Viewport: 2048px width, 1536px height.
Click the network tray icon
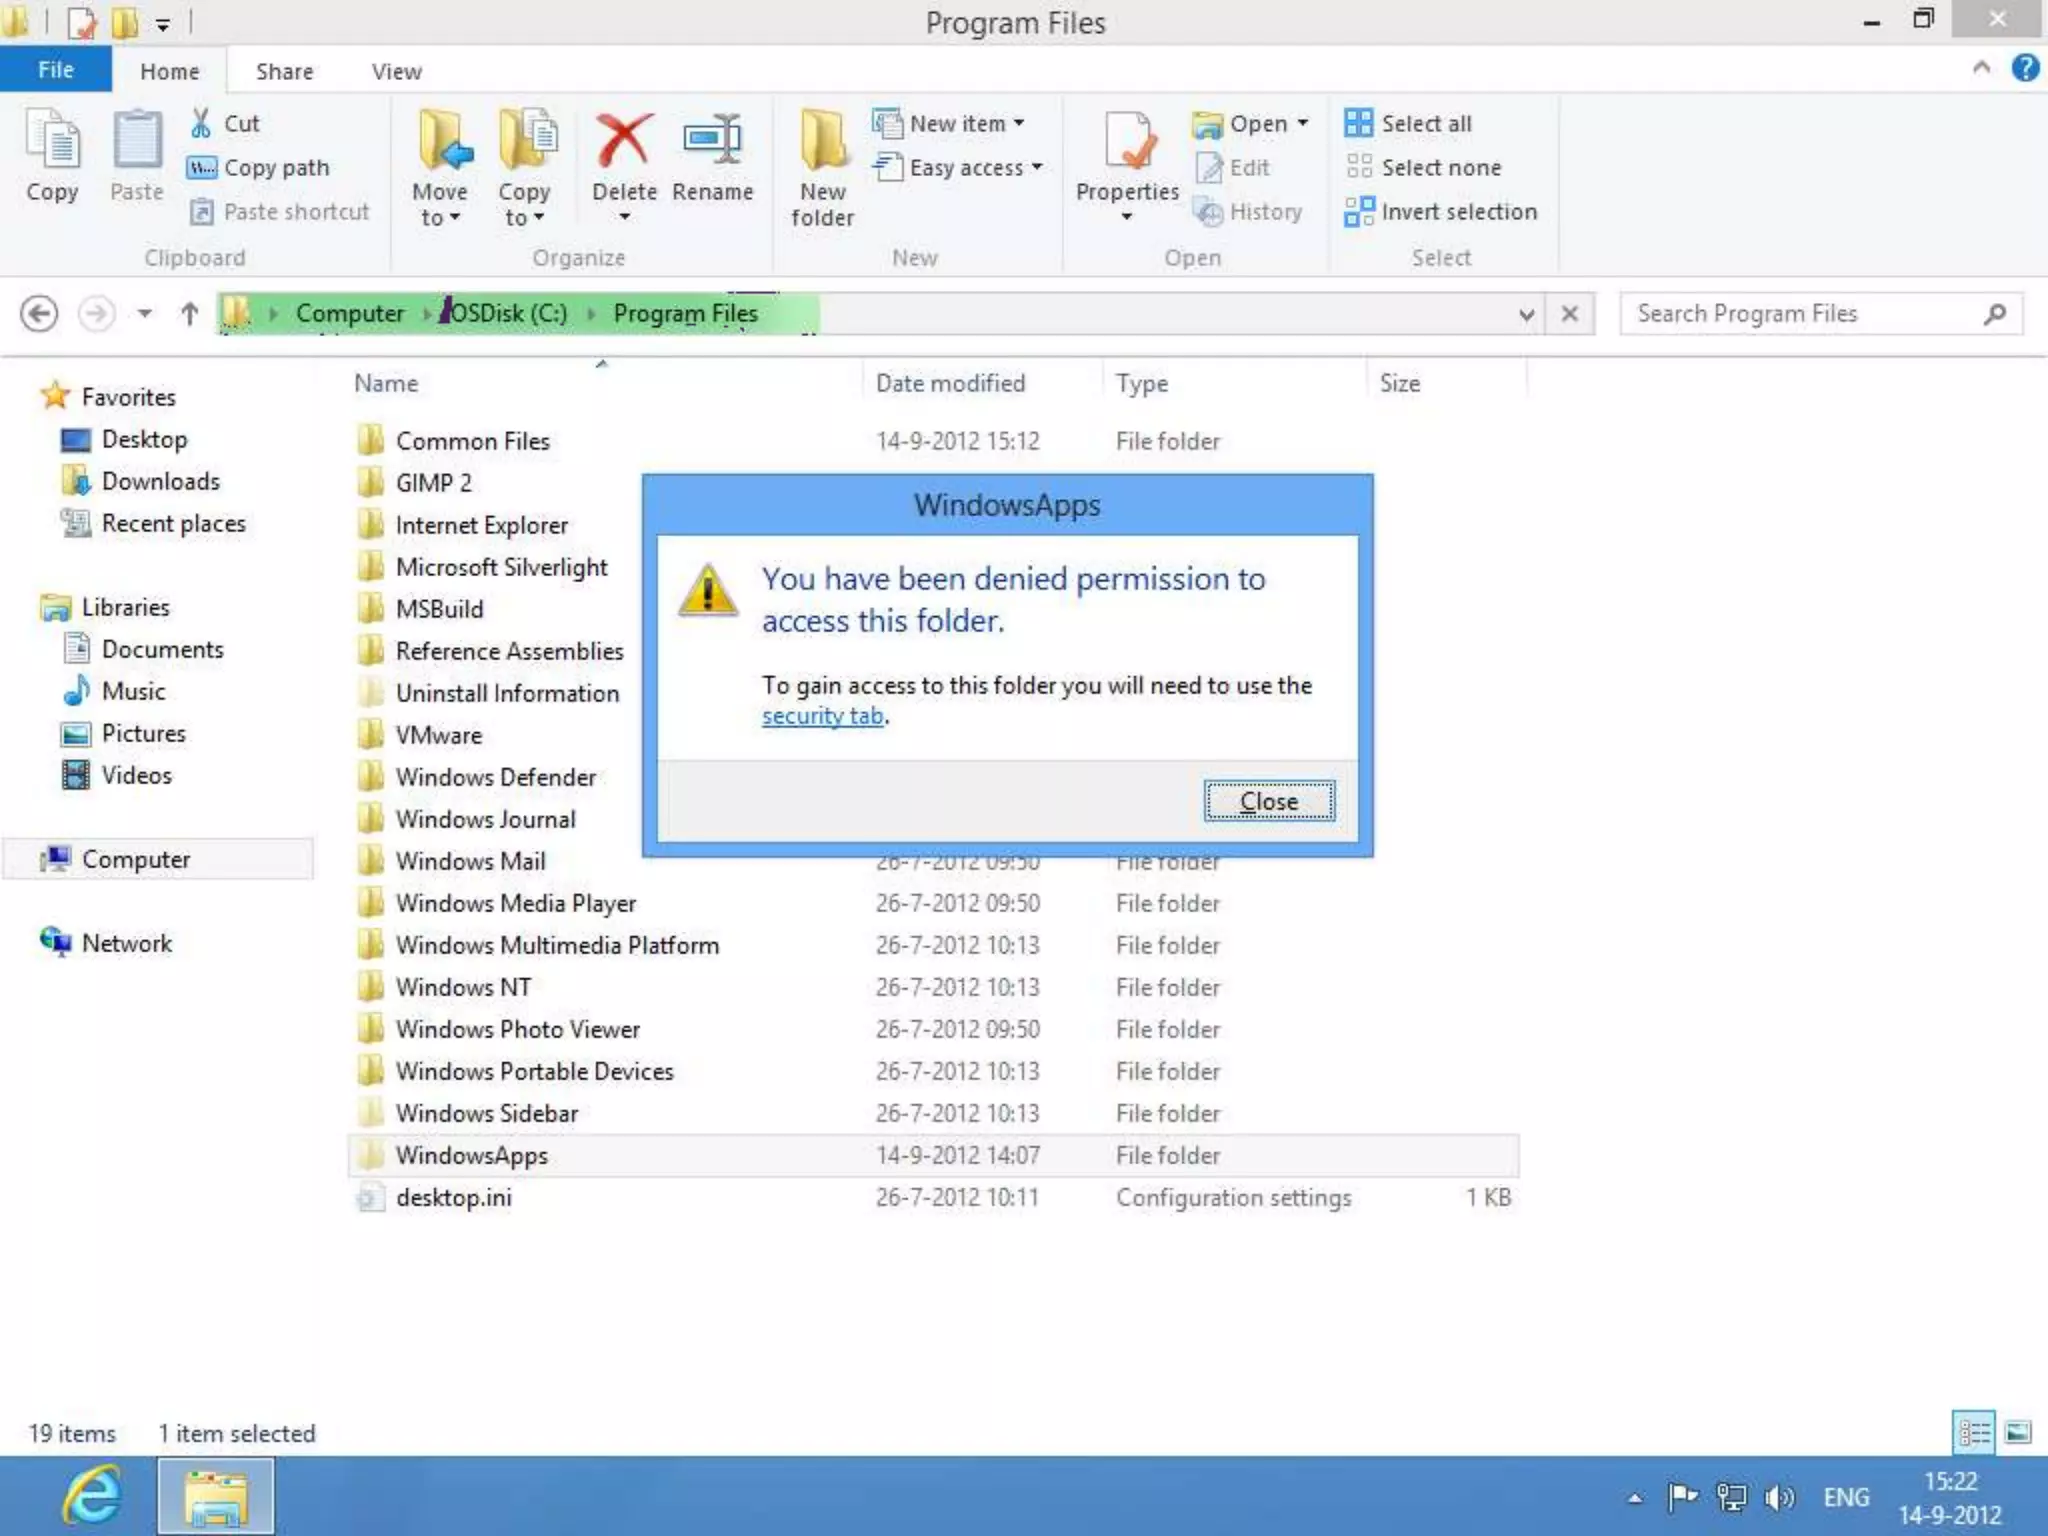click(x=1731, y=1497)
